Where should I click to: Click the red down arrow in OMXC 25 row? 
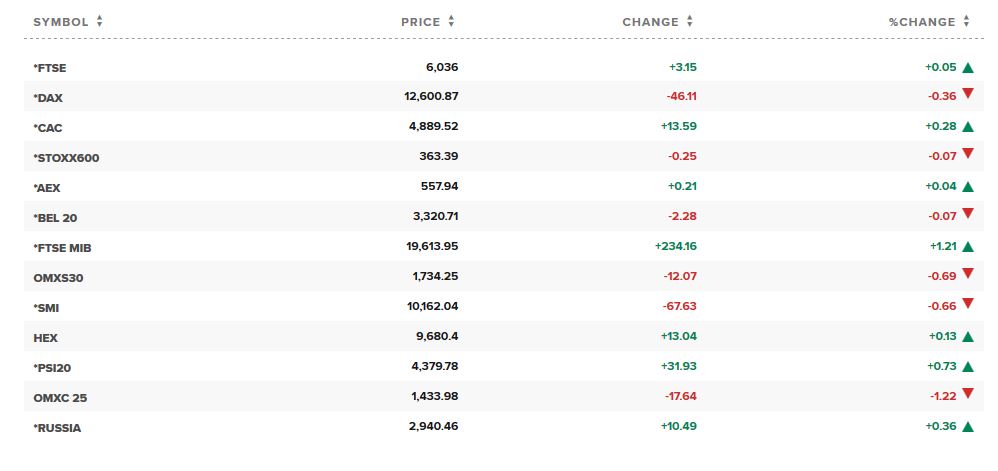point(968,393)
